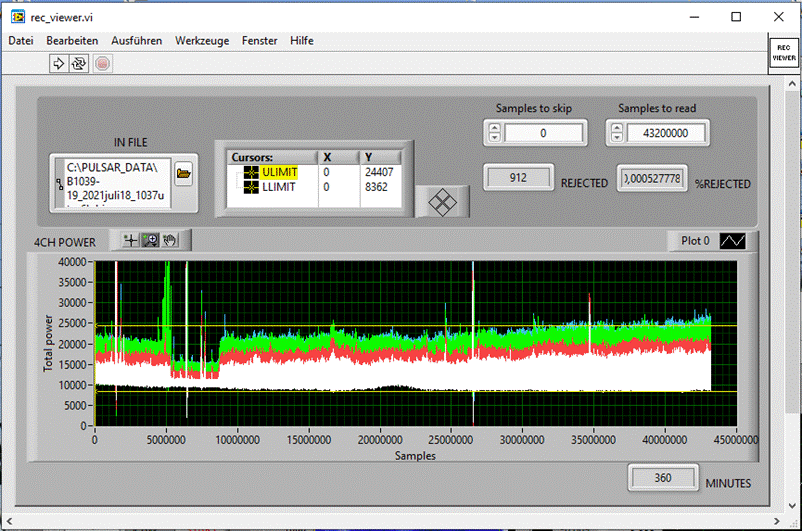This screenshot has width=802, height=531.
Task: Click the horizontal scrollbar left arrow
Action: [x=9, y=521]
